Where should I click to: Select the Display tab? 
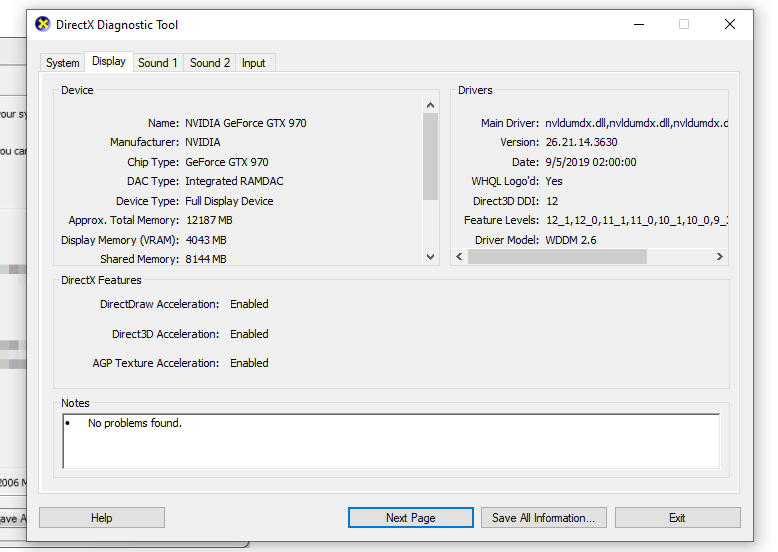[x=109, y=61]
